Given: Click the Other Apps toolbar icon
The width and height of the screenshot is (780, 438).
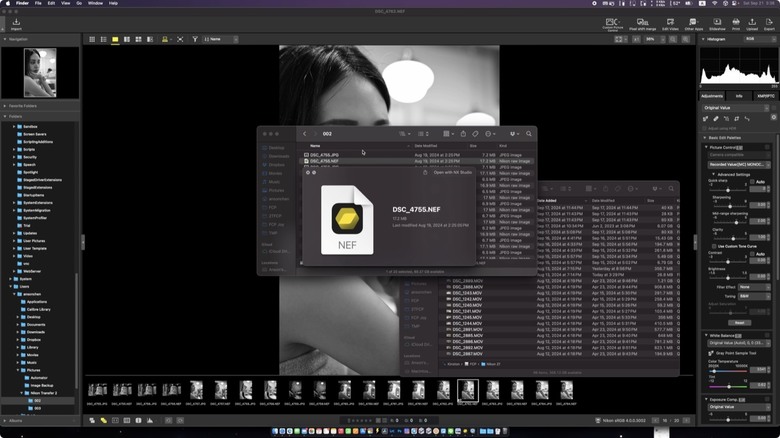Looking at the screenshot, I should (693, 24).
